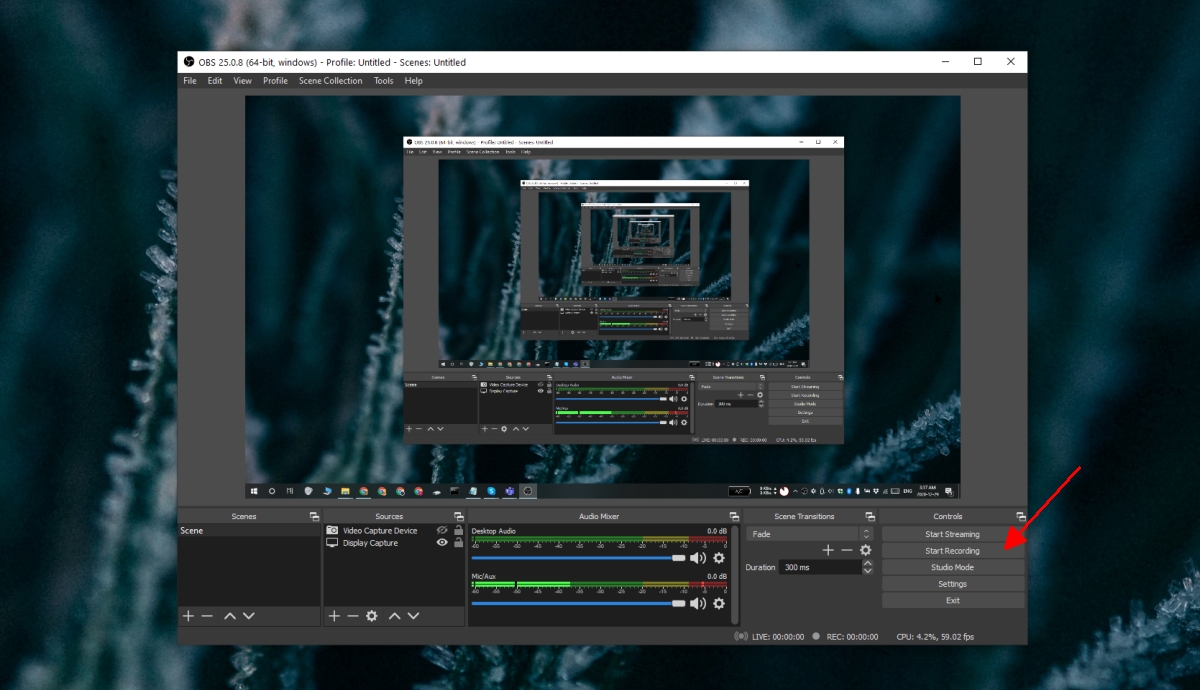Image resolution: width=1200 pixels, height=690 pixels.
Task: Open the Help menu
Action: (x=414, y=81)
